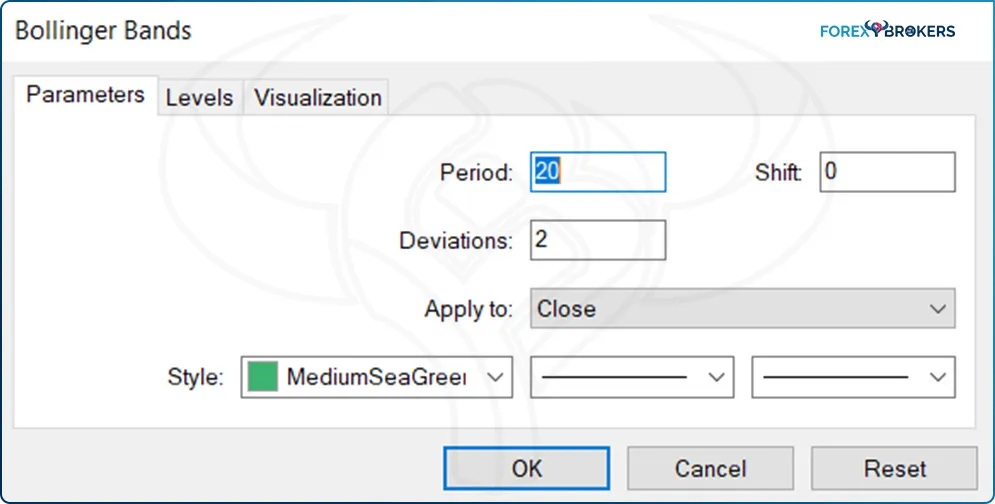Expand the line width dropdown
The height and width of the screenshot is (504, 995).
coord(853,378)
